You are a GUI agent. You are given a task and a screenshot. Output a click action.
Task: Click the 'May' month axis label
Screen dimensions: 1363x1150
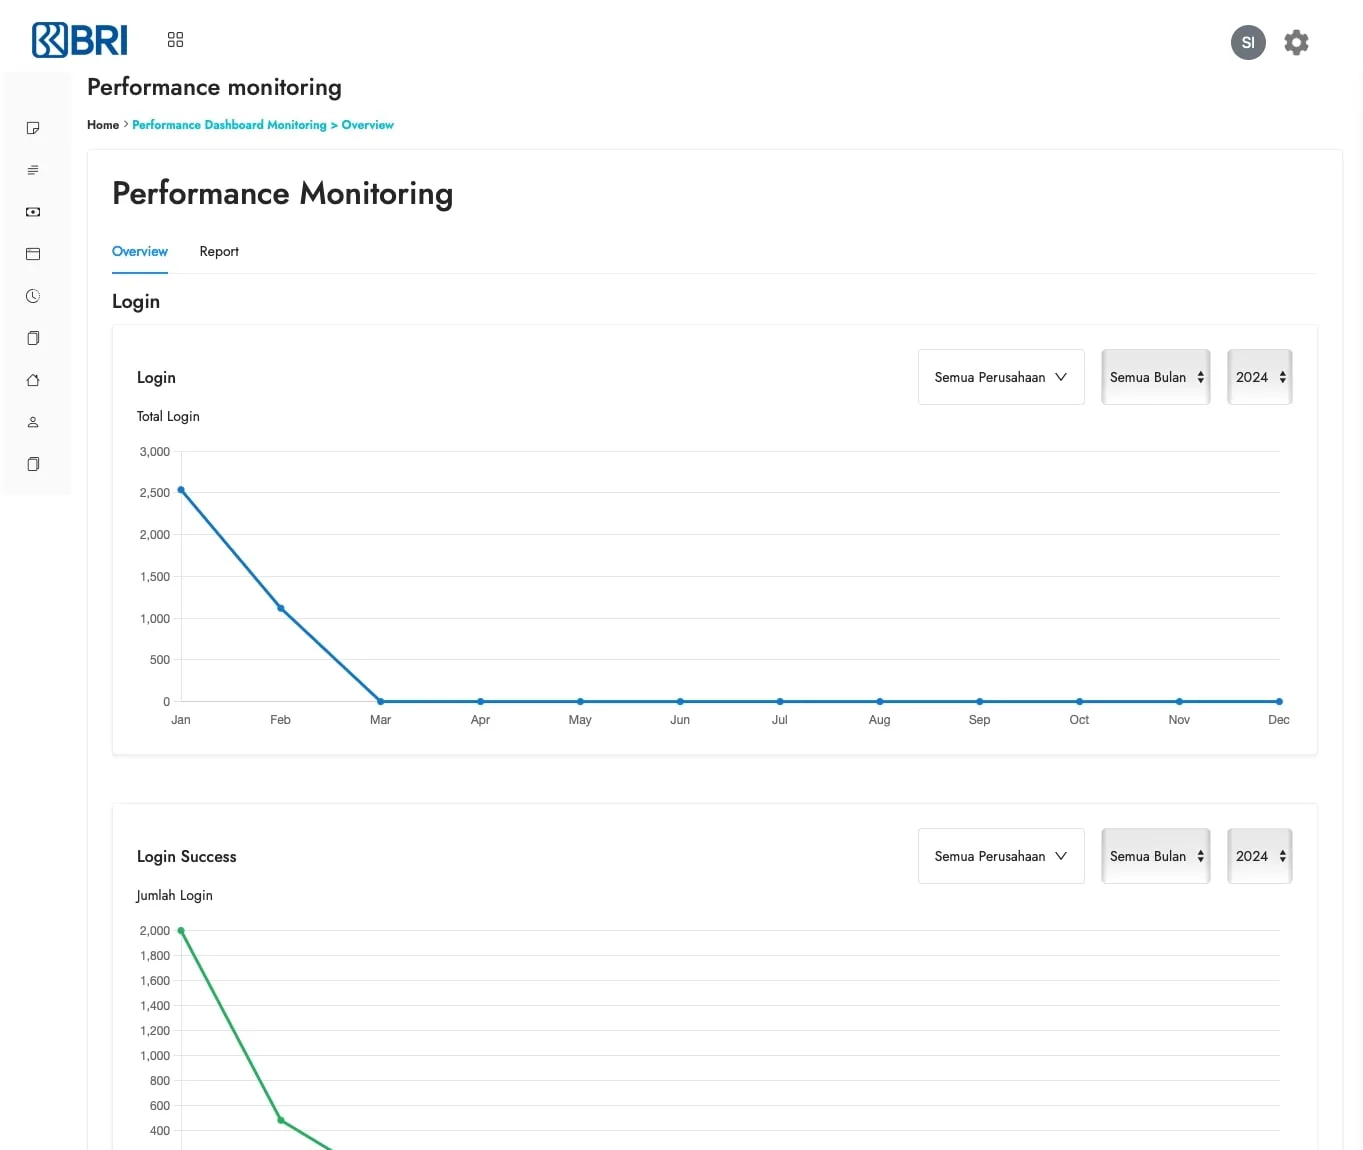coord(580,720)
